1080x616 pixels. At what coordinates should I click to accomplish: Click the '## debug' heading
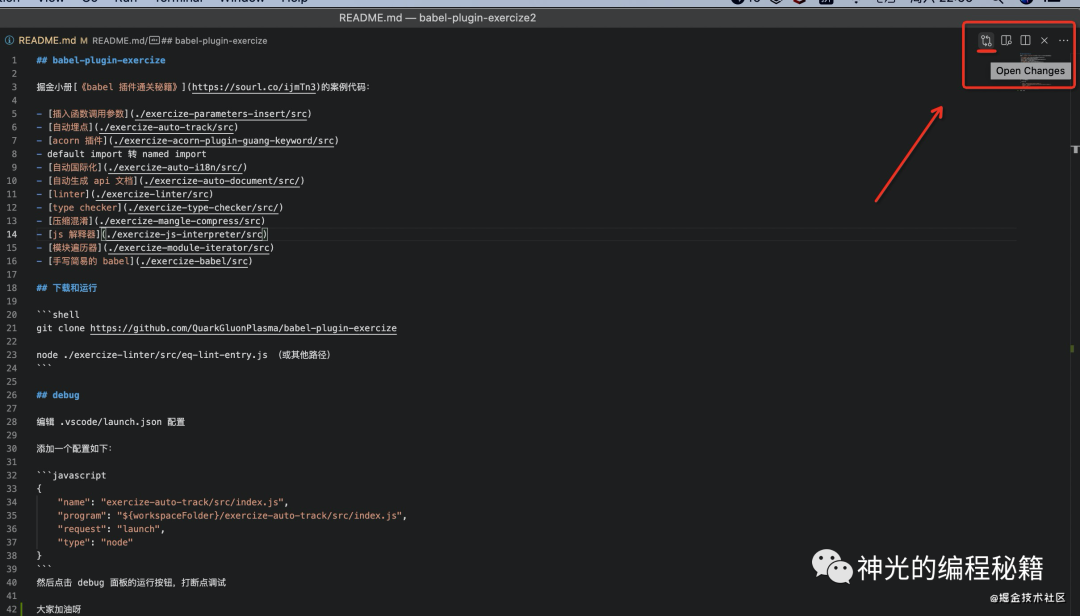(58, 396)
